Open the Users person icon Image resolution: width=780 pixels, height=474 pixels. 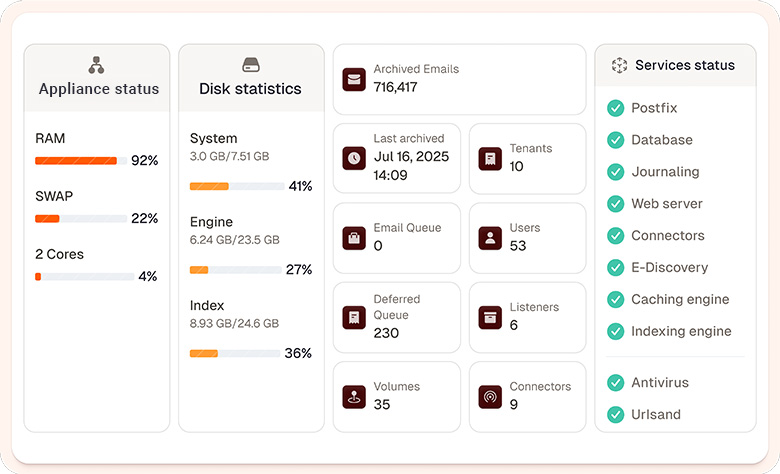(x=490, y=238)
